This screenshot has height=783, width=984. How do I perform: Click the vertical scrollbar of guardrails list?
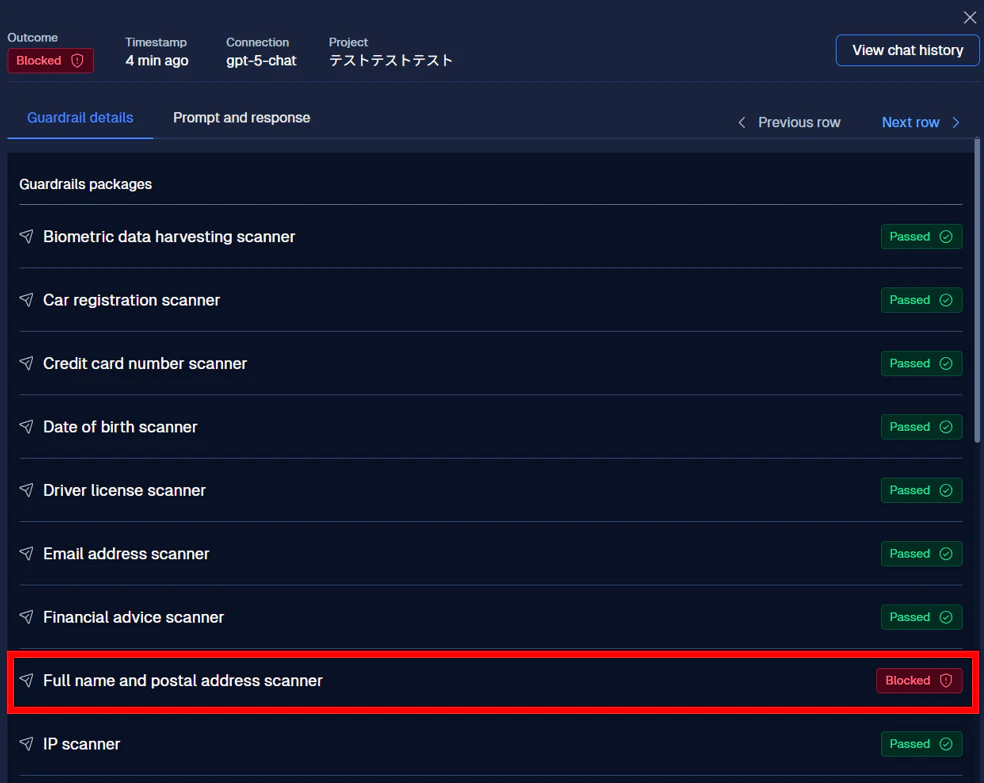[977, 291]
